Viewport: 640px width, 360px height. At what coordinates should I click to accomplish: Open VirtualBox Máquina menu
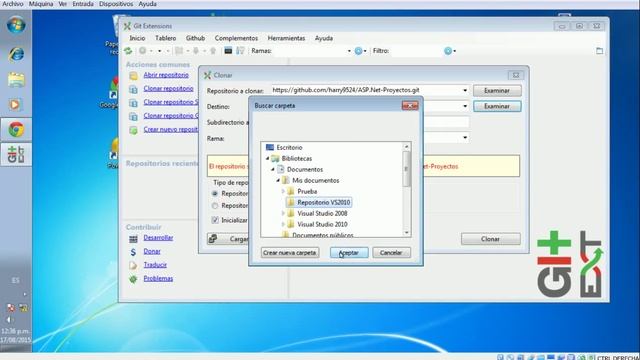point(41,4)
